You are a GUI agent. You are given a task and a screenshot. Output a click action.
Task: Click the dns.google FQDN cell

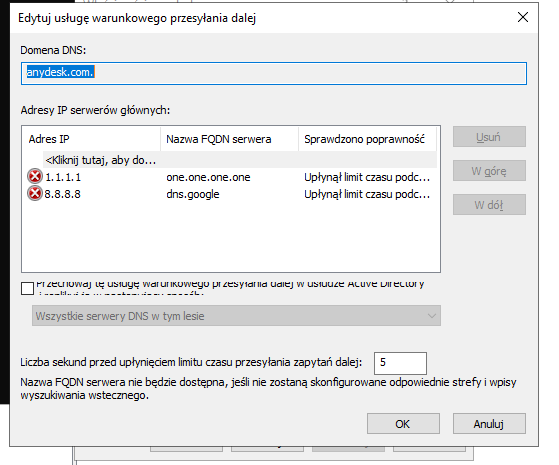coord(193,194)
